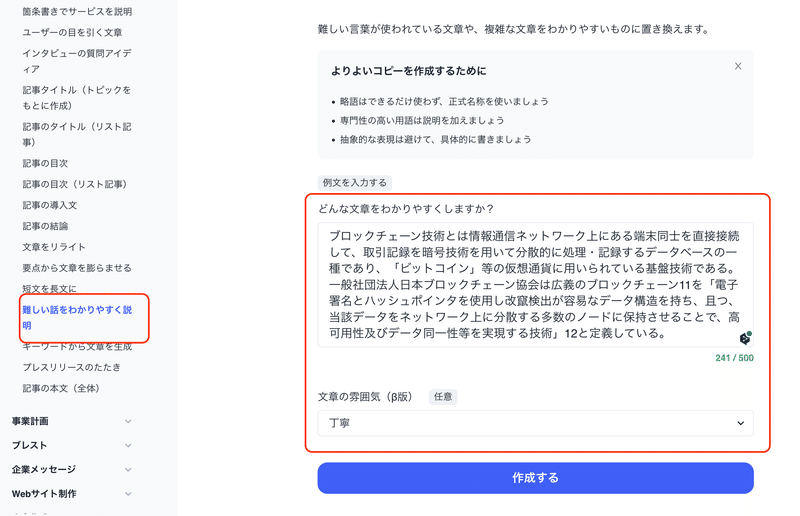Open 文章をリライト menu item

click(54, 247)
